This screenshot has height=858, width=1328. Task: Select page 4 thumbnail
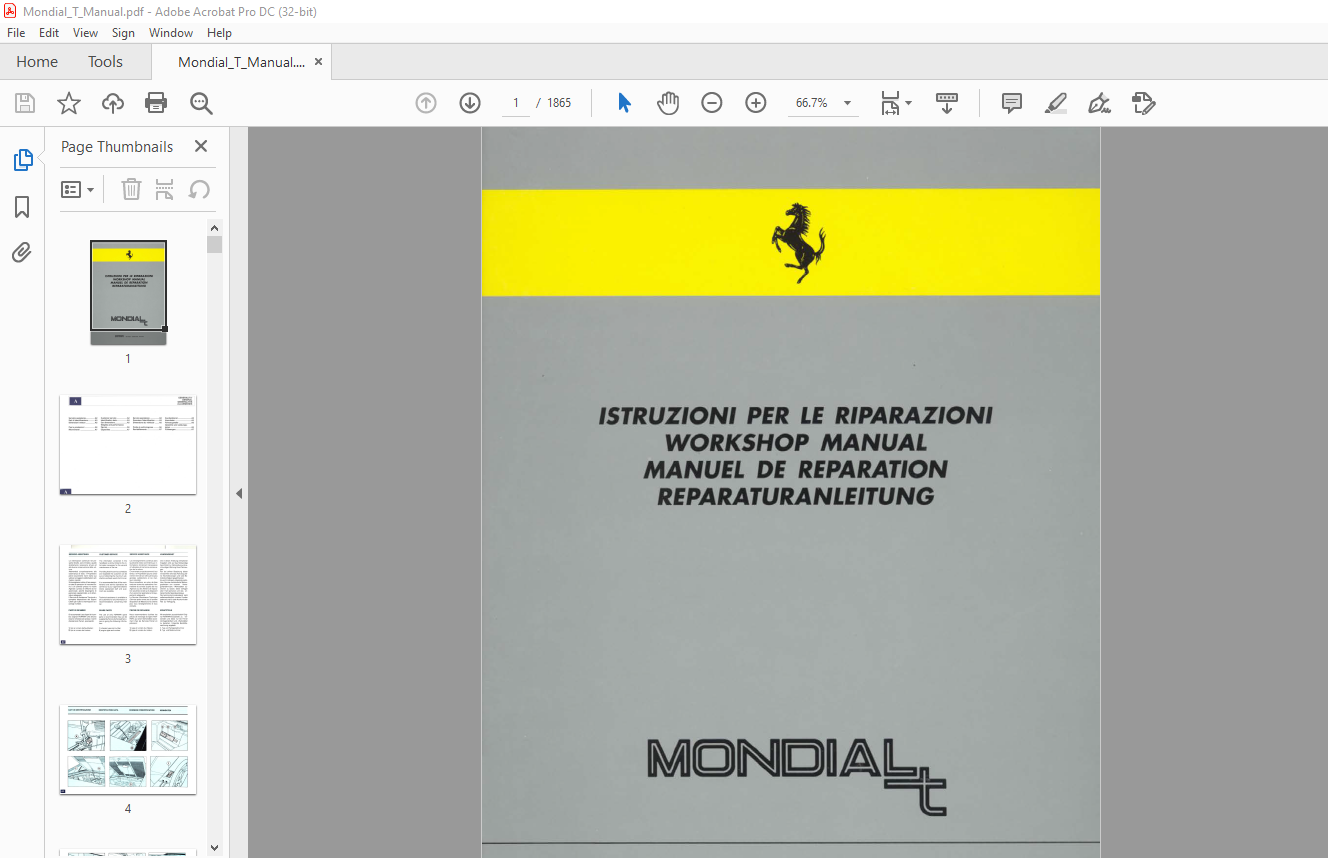click(128, 749)
